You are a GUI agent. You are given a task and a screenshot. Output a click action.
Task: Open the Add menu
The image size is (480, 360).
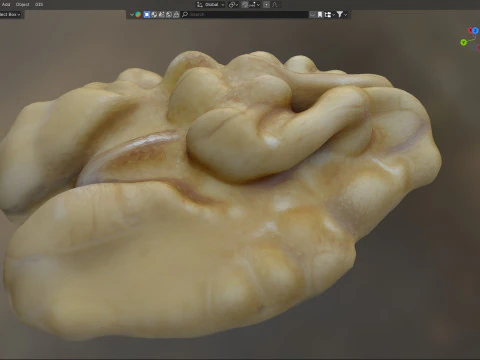coord(6,4)
